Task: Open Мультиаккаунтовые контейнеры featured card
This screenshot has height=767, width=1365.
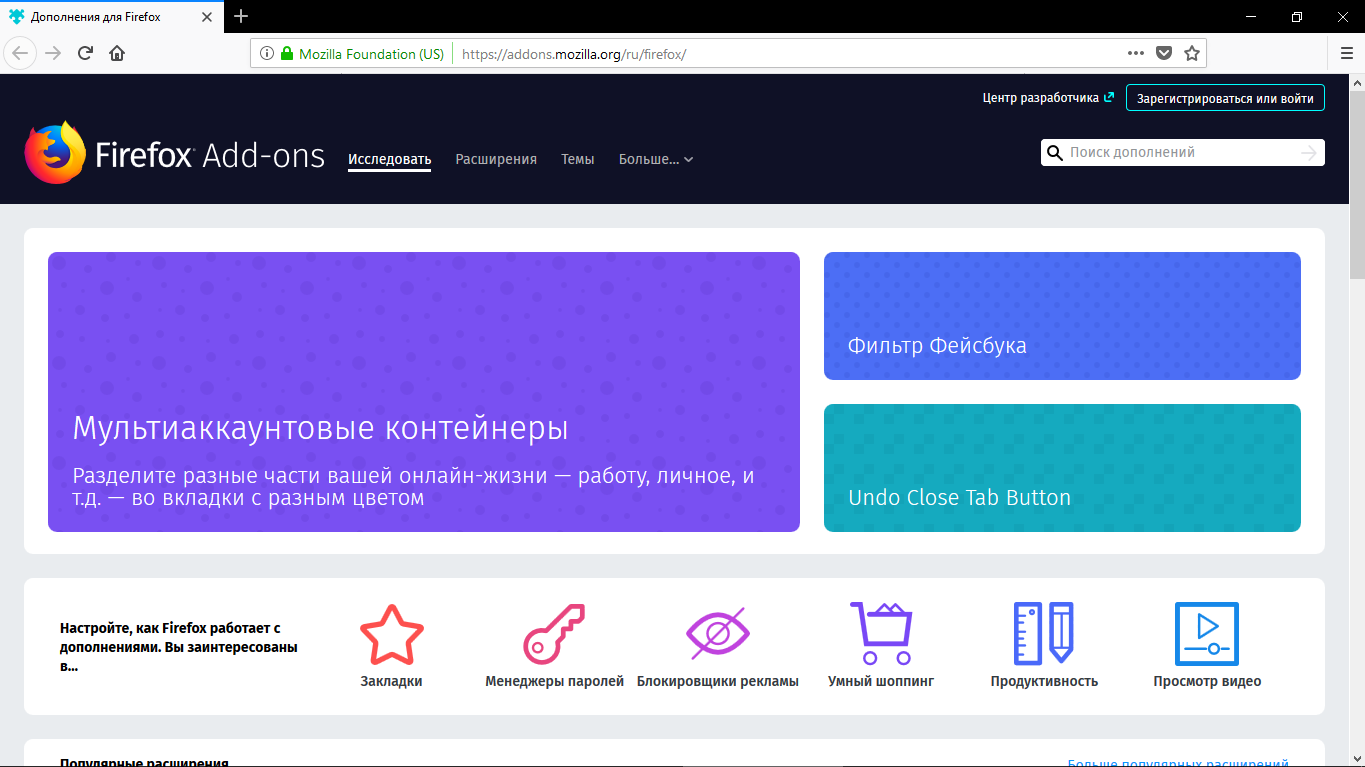Action: point(424,392)
